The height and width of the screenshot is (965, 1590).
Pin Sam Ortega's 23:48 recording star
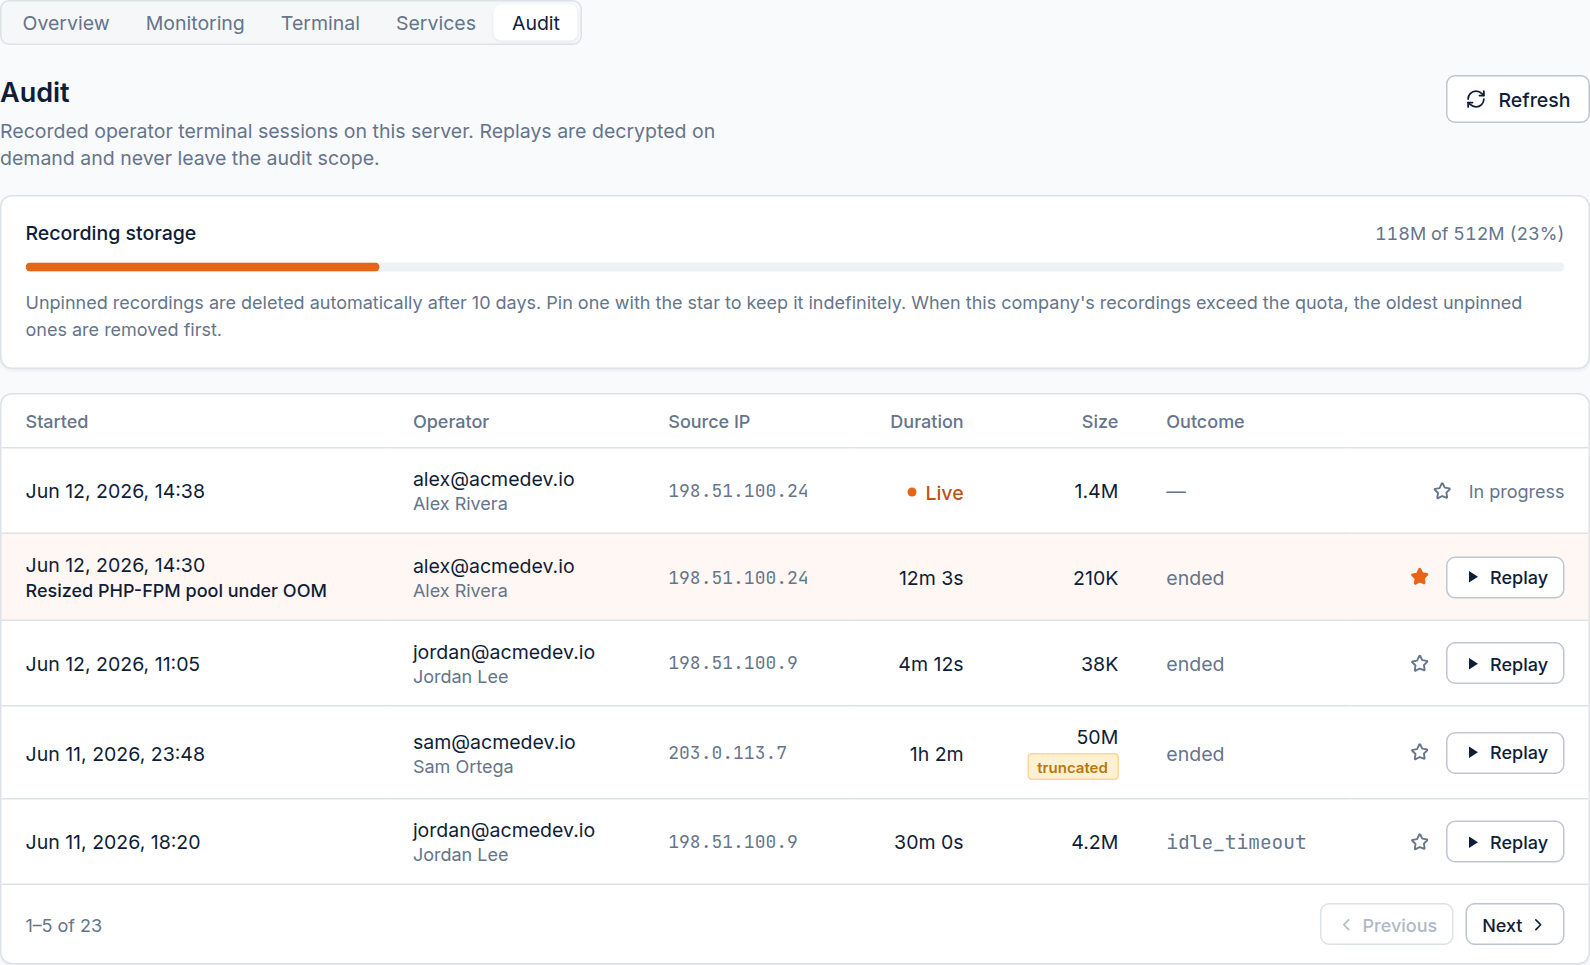[1420, 752]
